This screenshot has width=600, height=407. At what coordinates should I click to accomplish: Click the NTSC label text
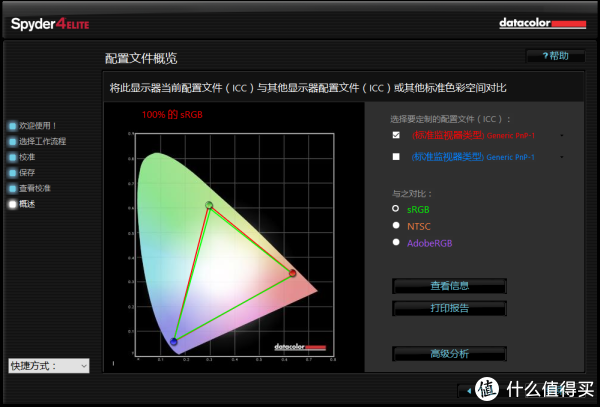point(419,226)
